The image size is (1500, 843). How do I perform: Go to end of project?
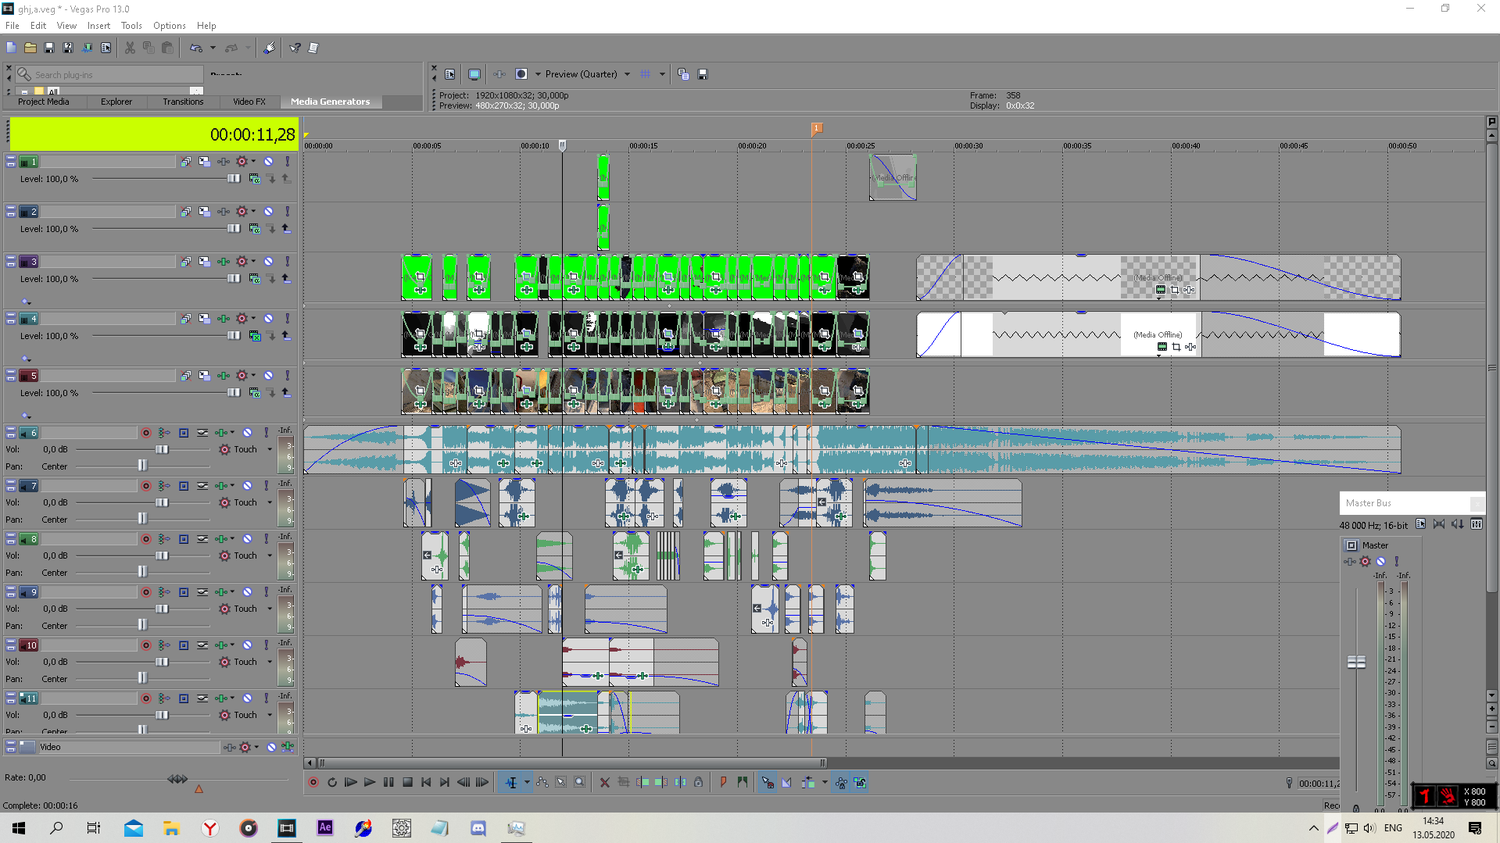[445, 783]
